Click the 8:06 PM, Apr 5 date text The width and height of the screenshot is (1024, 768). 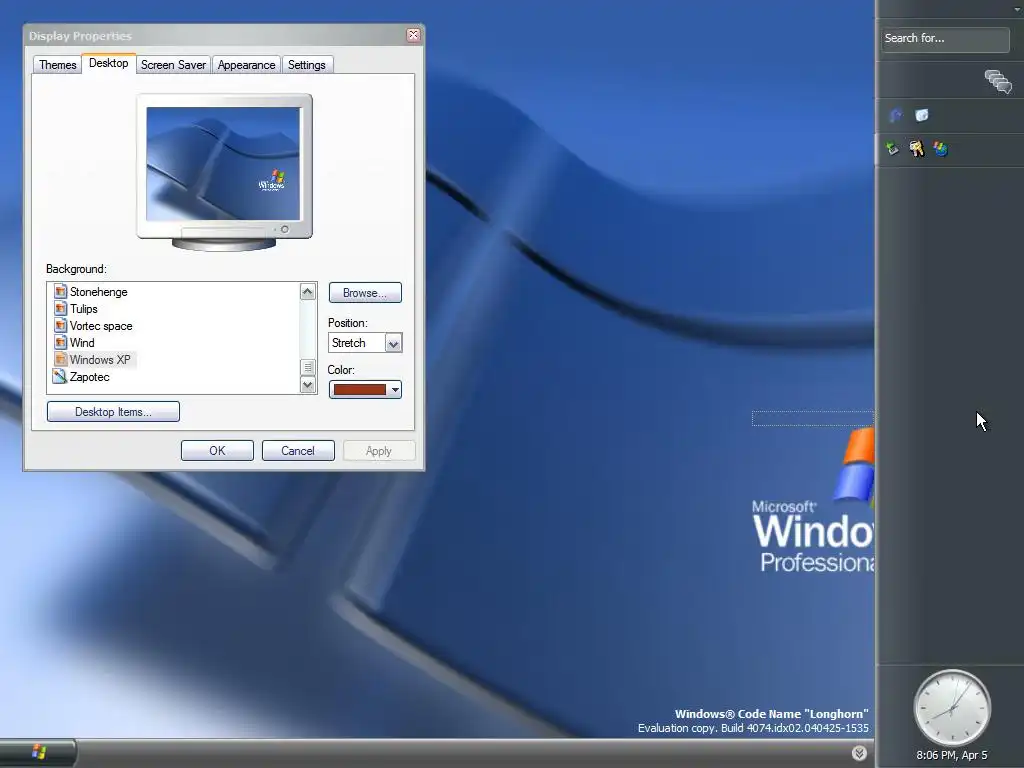coord(952,755)
